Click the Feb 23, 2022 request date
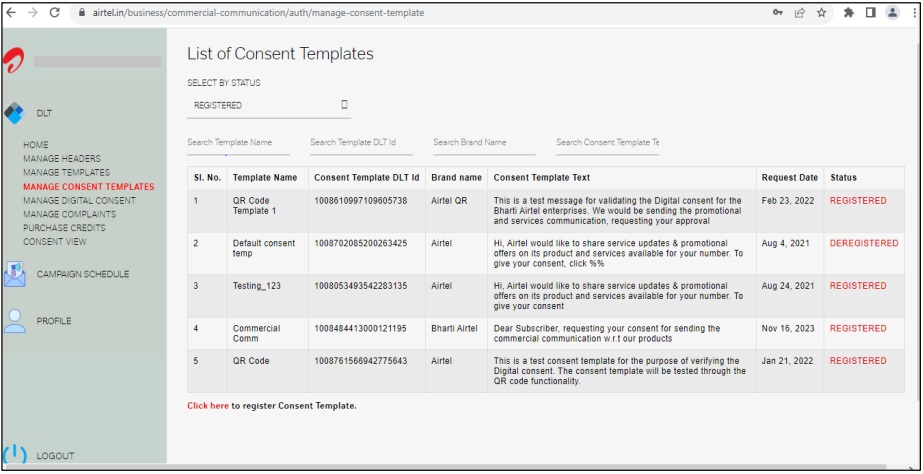 [x=788, y=201]
